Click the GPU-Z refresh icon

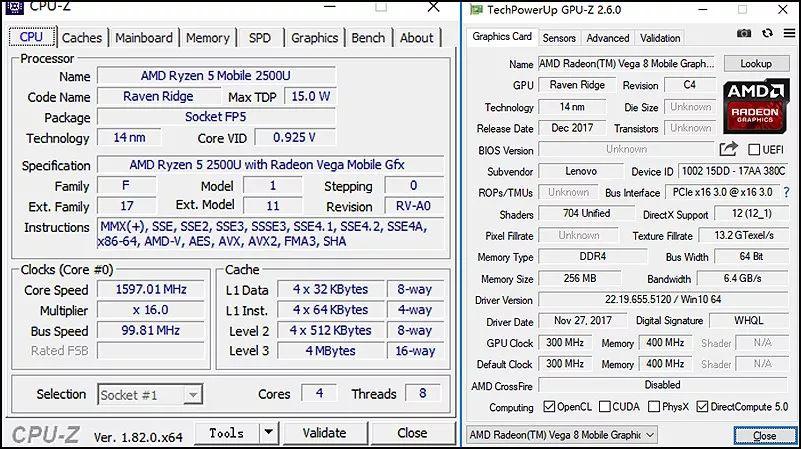coord(767,33)
